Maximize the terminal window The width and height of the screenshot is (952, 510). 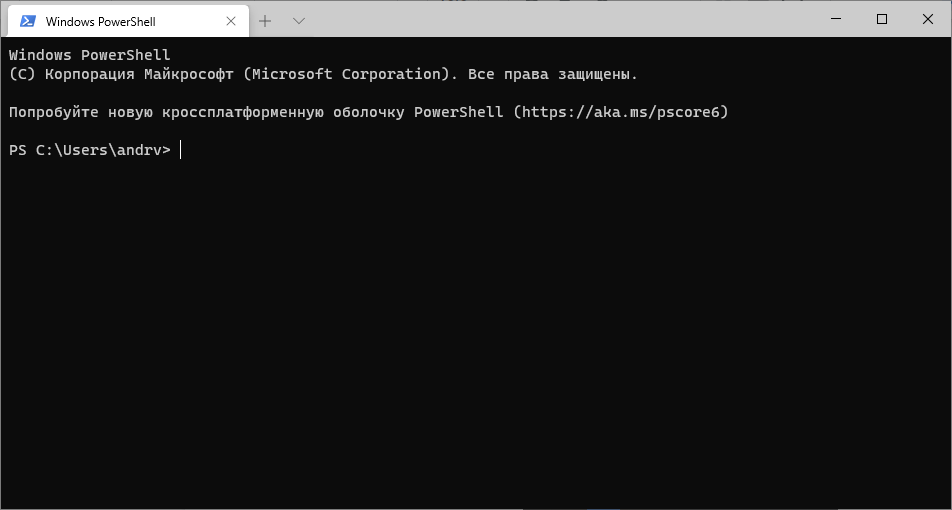coord(881,19)
